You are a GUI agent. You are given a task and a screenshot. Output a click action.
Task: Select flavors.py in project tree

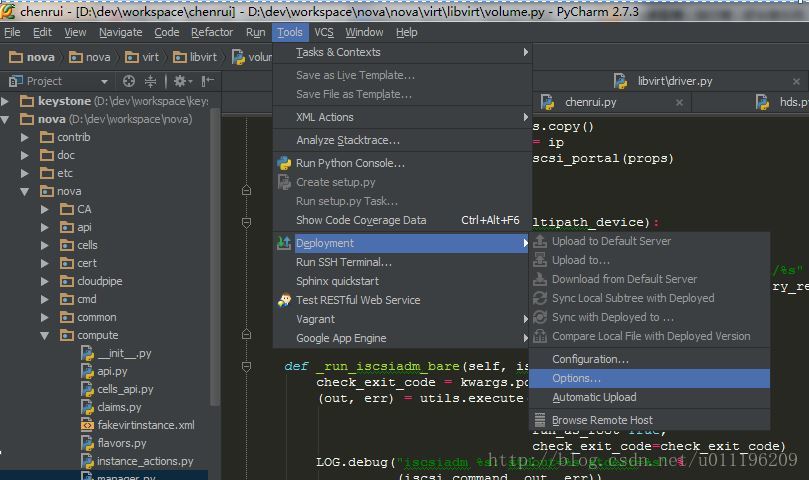coord(122,443)
